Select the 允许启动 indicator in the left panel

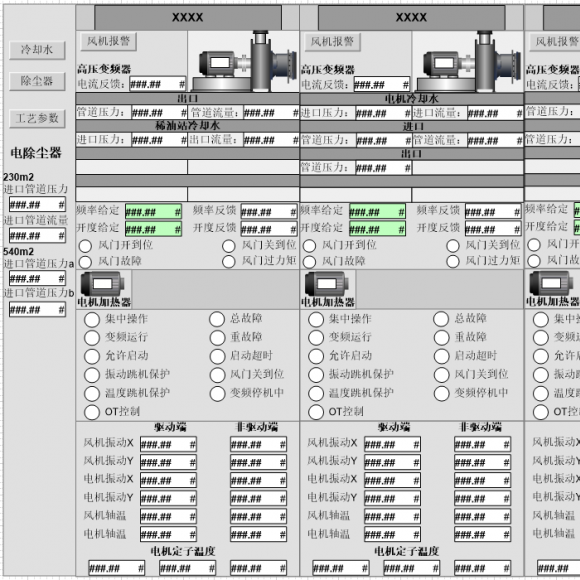click(x=92, y=356)
